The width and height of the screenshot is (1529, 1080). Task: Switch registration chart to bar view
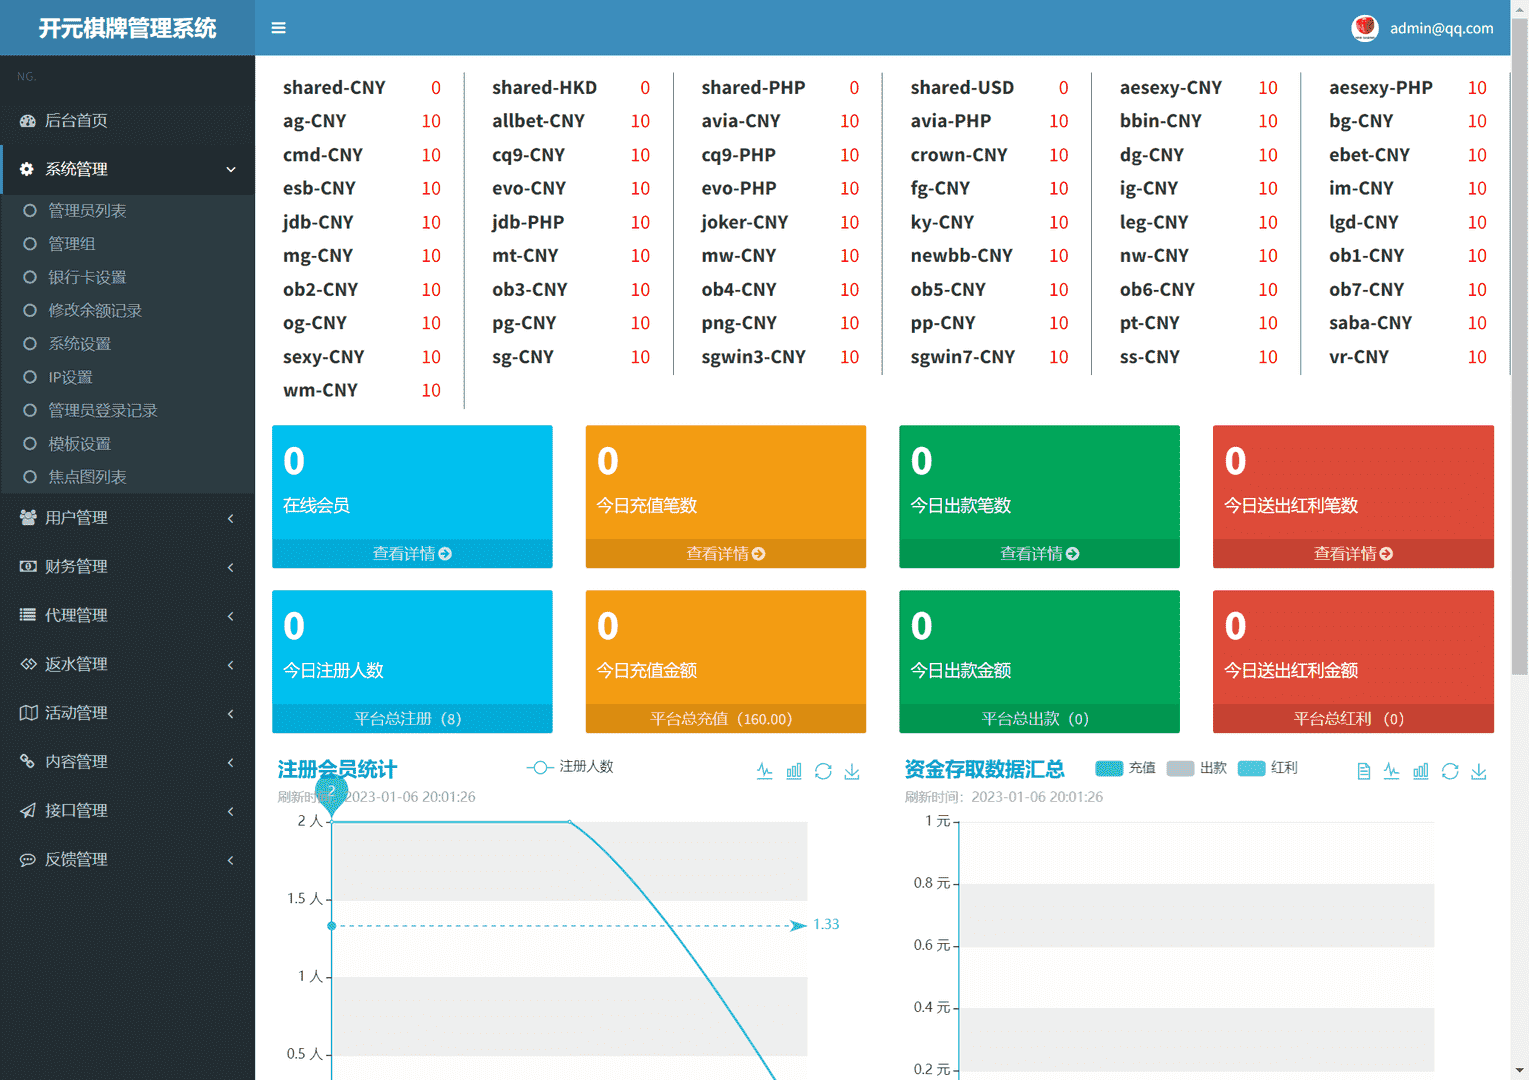click(x=794, y=771)
